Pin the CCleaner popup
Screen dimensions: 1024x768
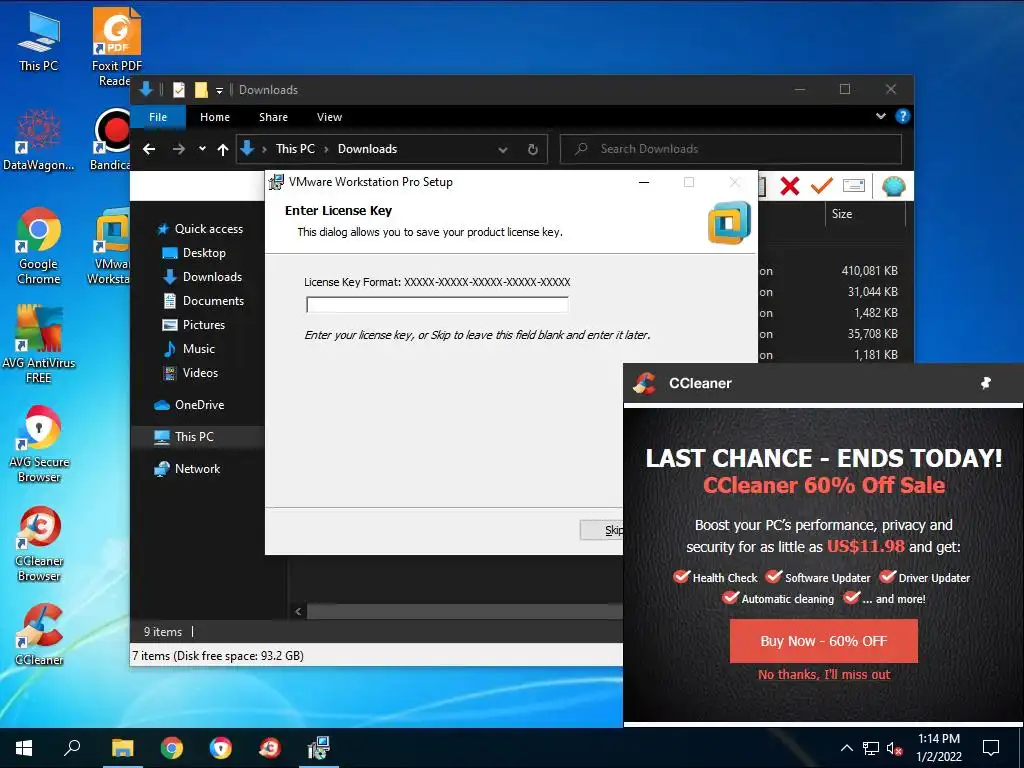point(985,383)
